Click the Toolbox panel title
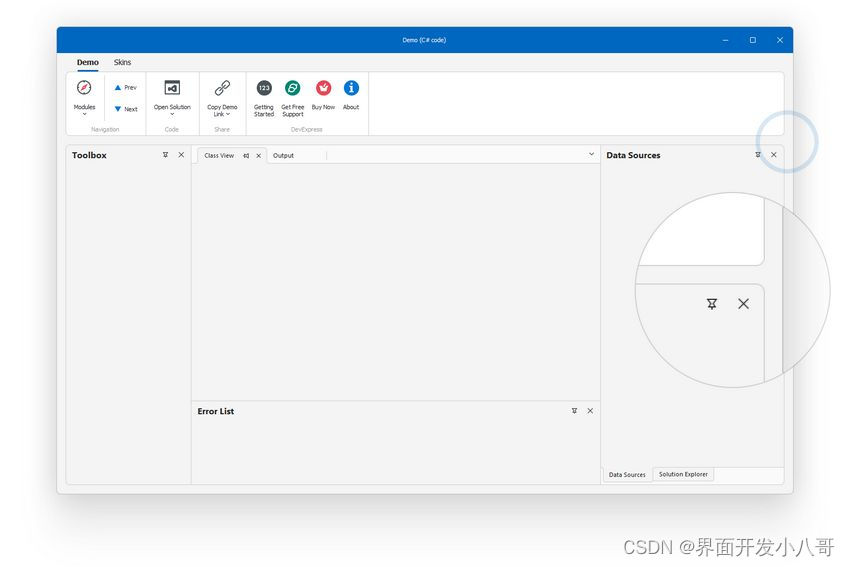This screenshot has height=567, width=850. click(x=89, y=155)
